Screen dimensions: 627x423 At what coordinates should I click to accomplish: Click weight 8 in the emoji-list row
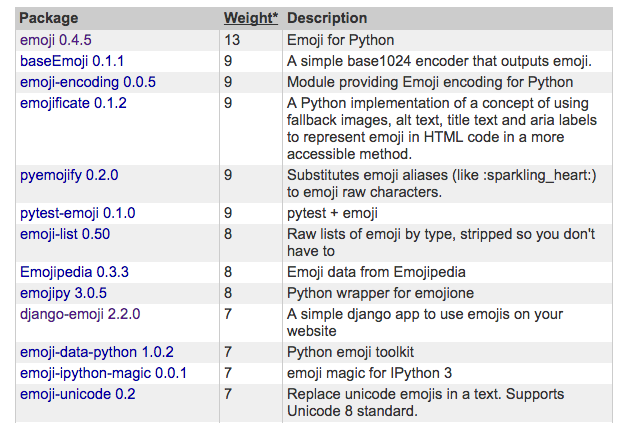228,234
